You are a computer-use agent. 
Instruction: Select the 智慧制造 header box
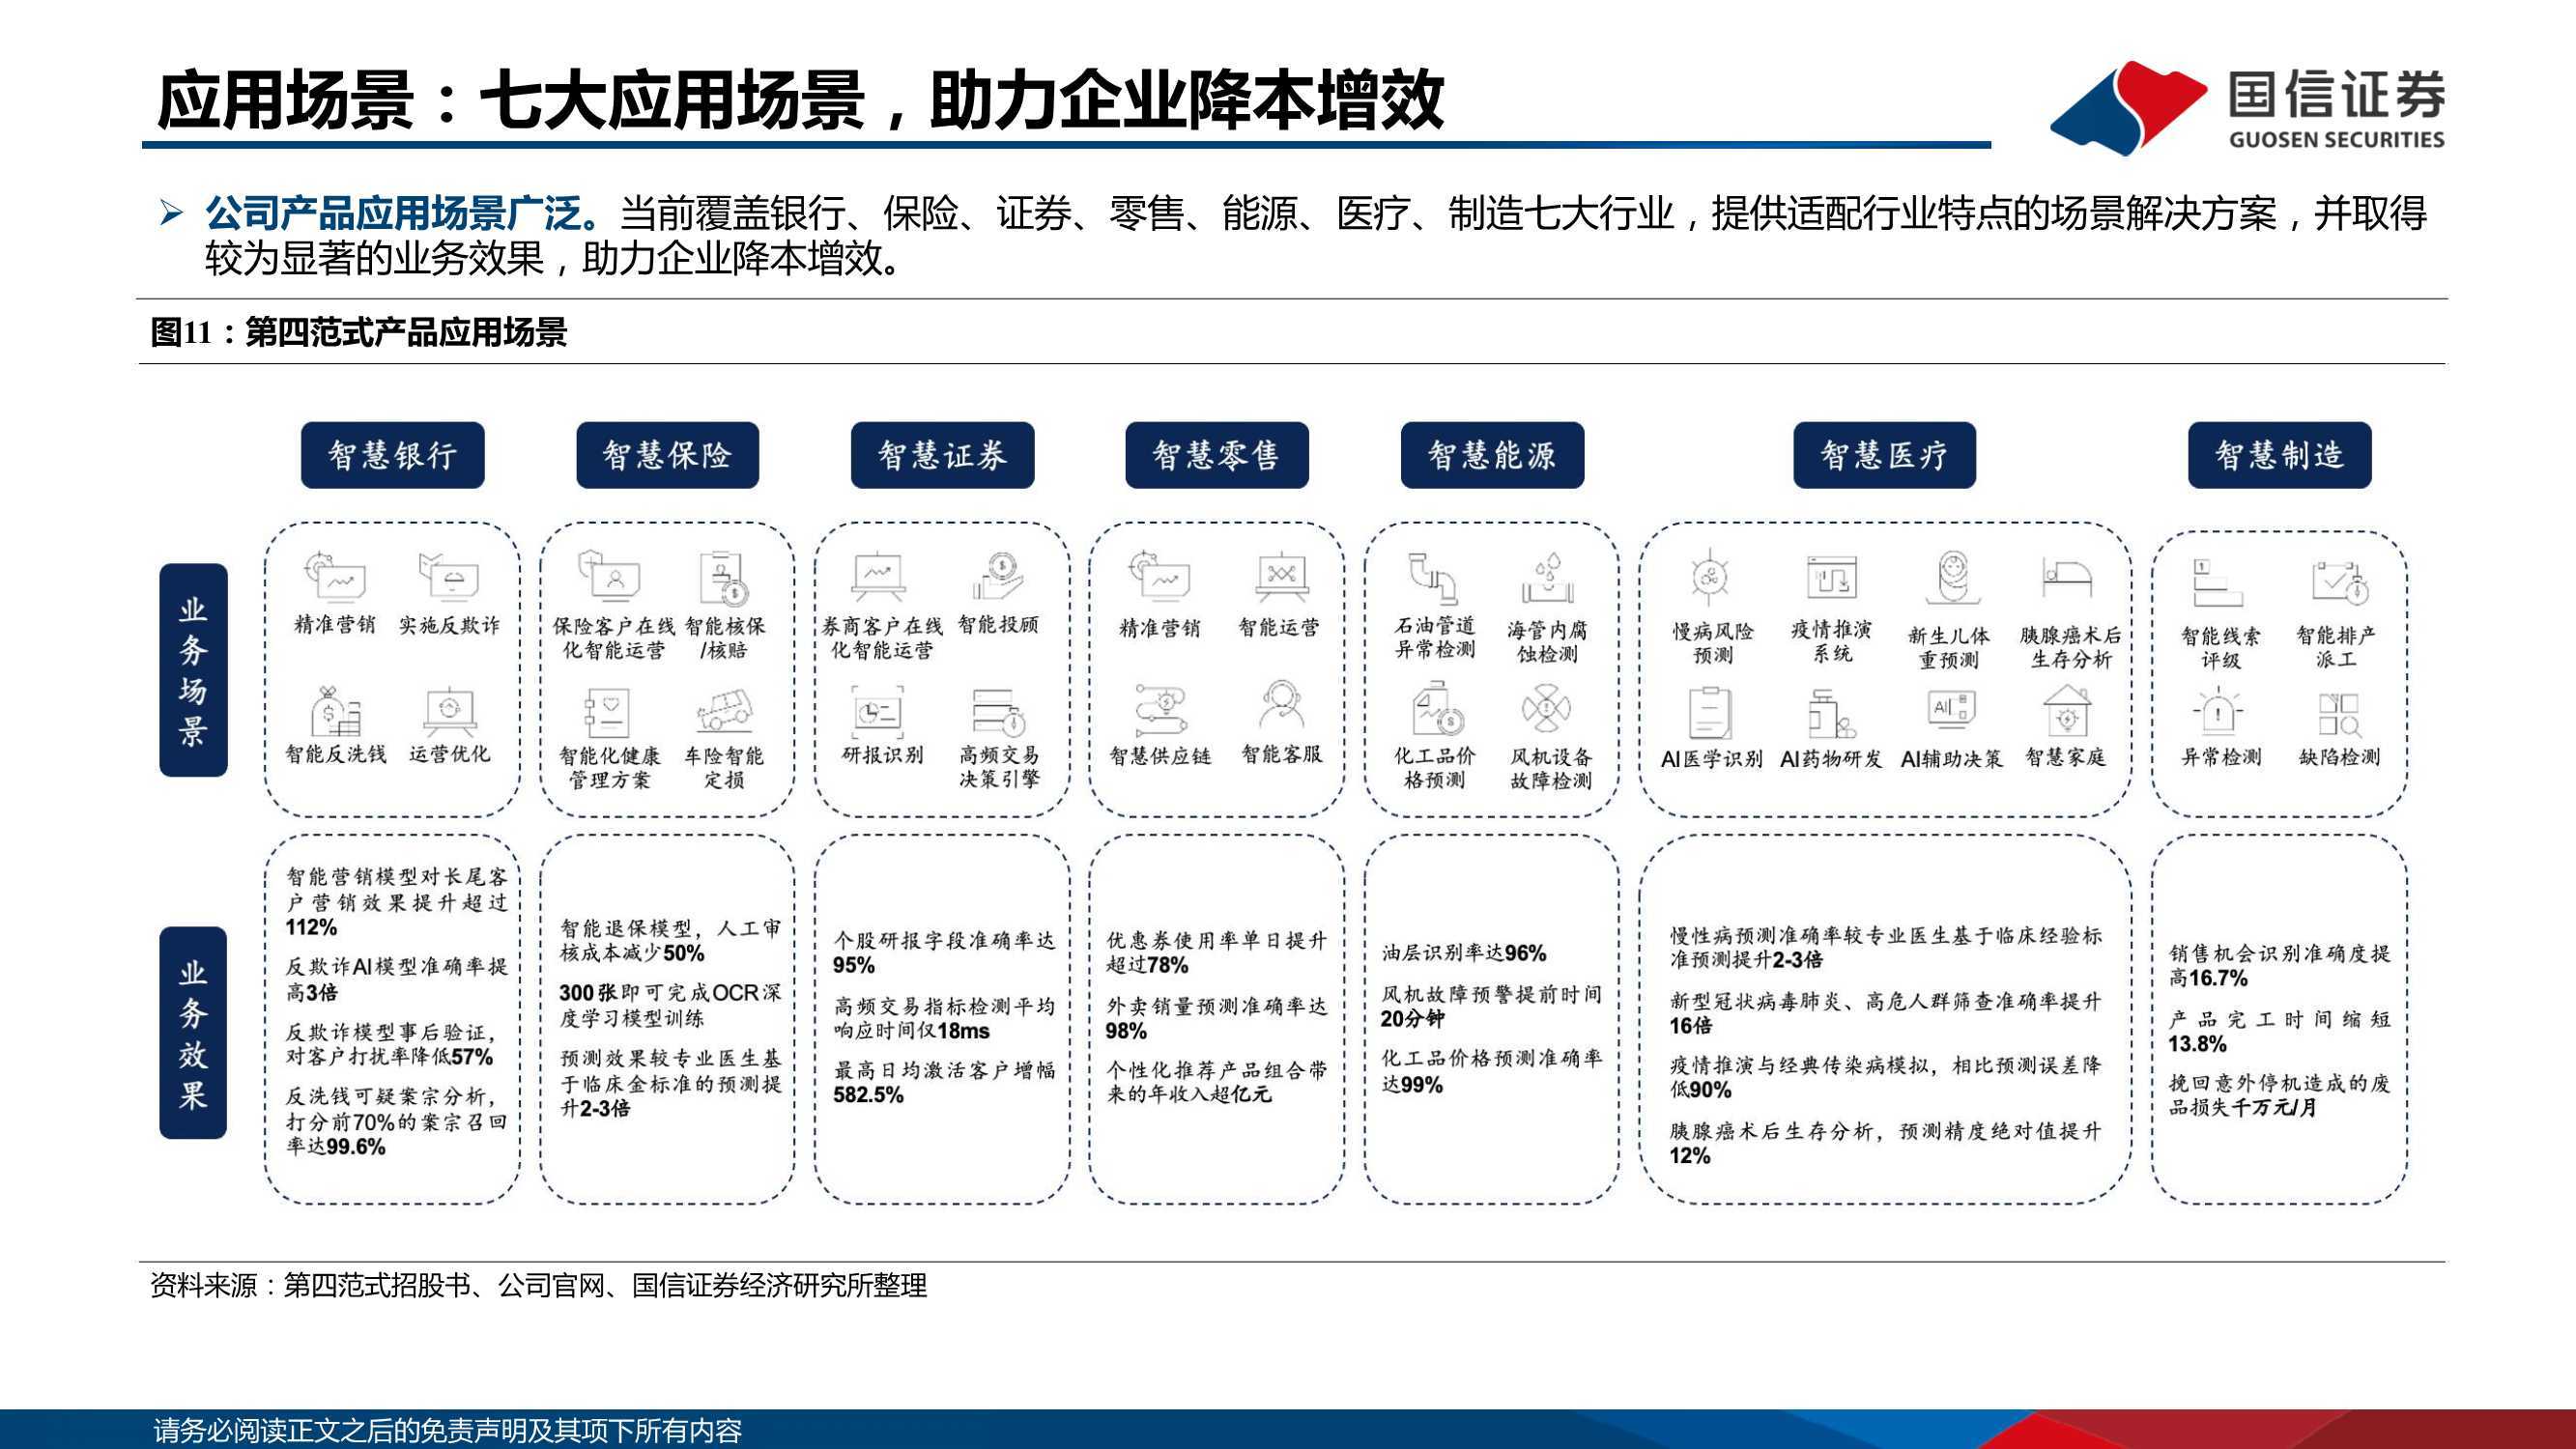pyautogui.click(x=2279, y=455)
